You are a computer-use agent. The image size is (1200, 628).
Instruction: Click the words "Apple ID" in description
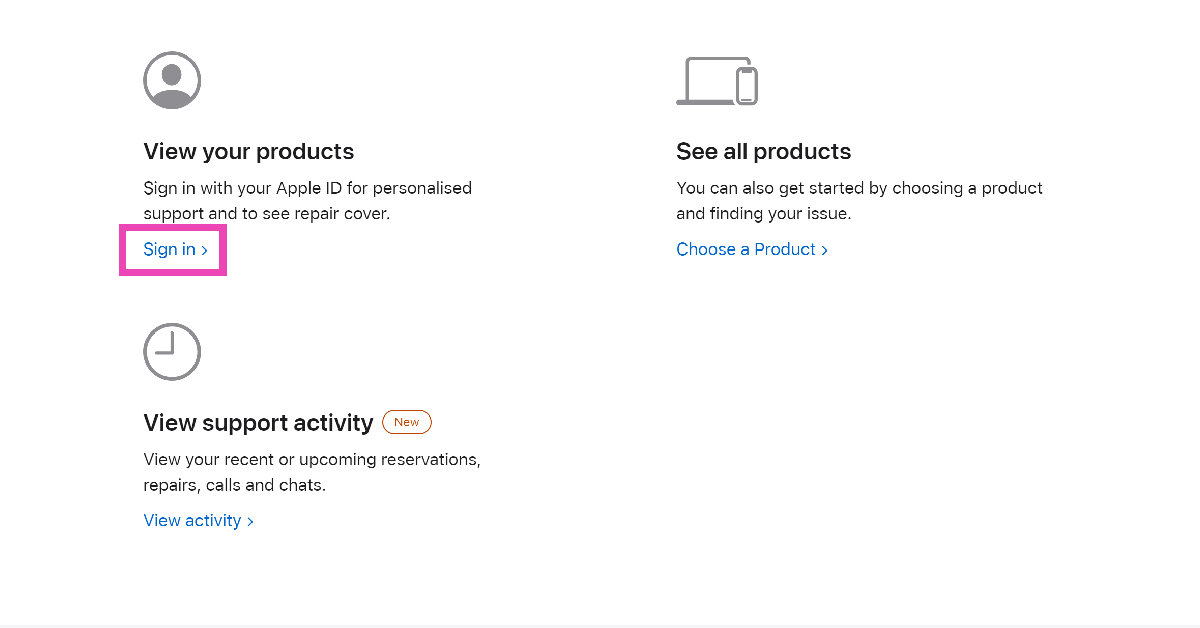307,188
